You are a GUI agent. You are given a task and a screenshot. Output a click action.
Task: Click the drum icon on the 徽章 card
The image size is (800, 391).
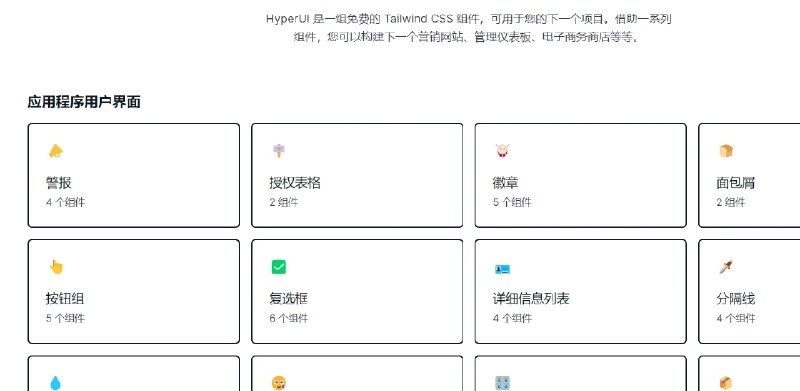[502, 151]
